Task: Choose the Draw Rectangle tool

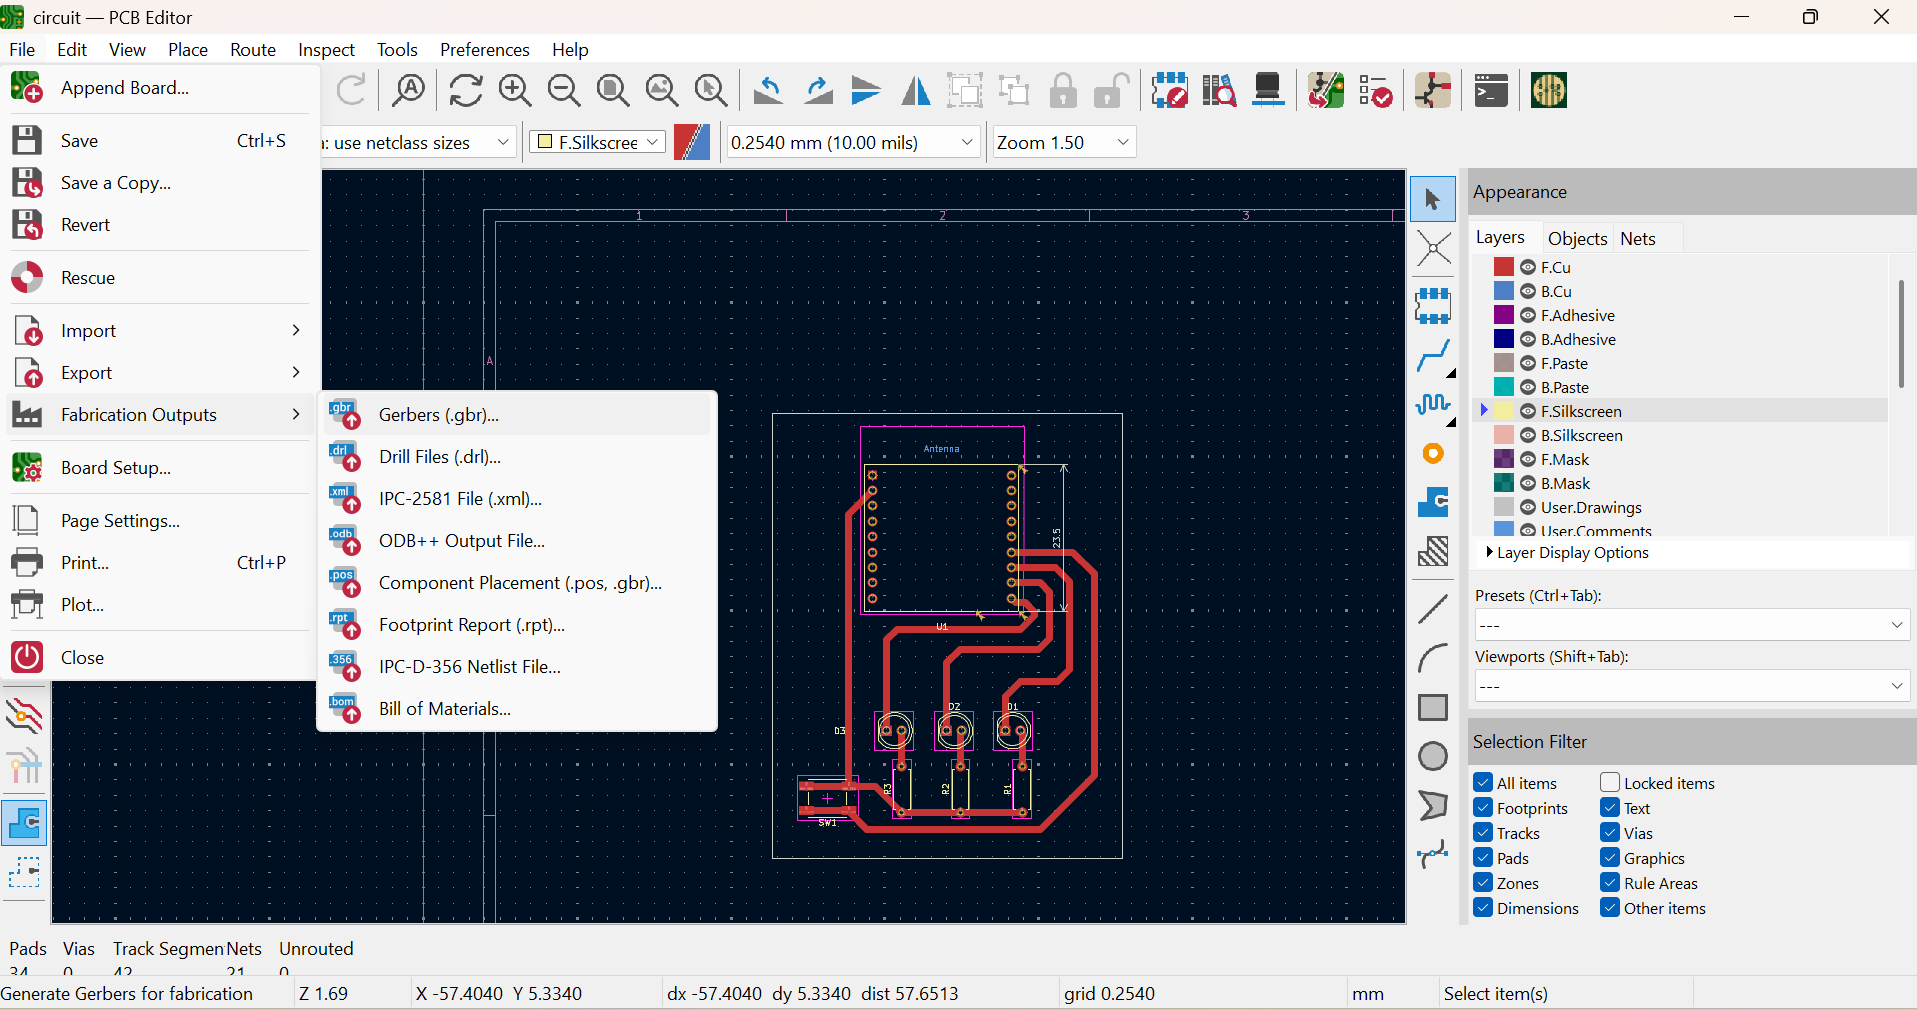Action: click(x=1433, y=708)
